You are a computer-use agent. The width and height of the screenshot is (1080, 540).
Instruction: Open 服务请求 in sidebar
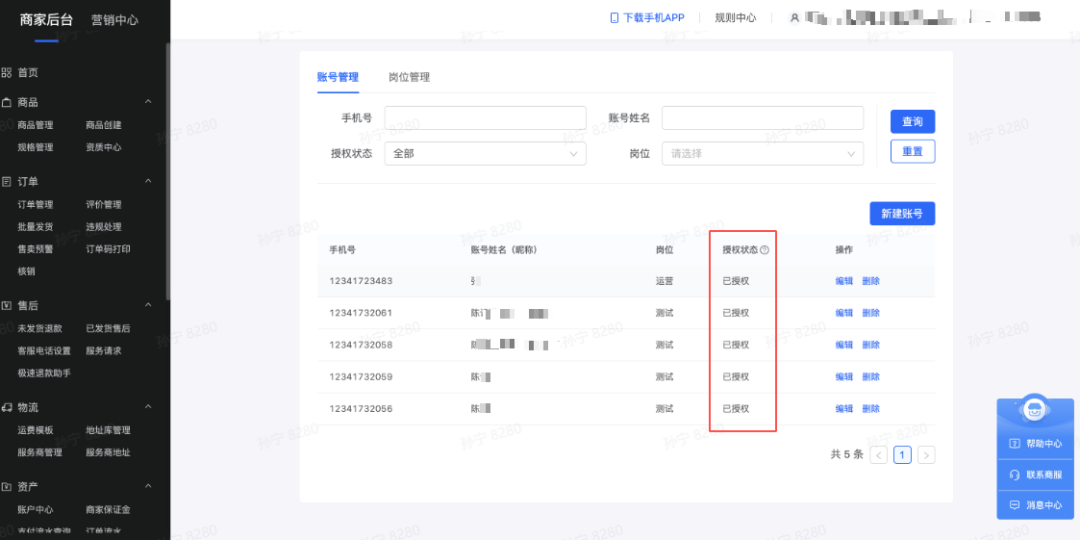click(103, 351)
